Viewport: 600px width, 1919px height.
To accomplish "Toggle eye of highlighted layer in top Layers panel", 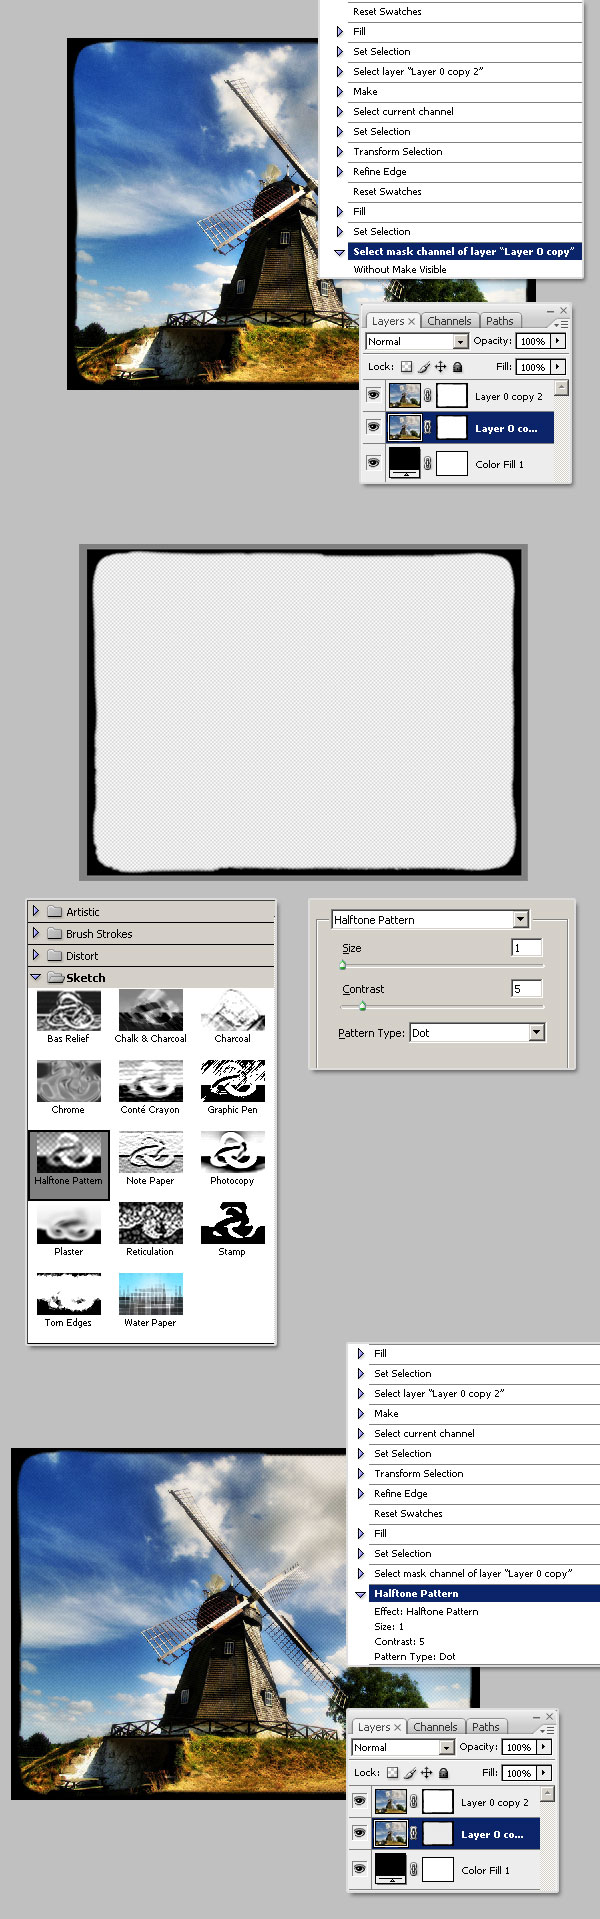I will click(373, 428).
